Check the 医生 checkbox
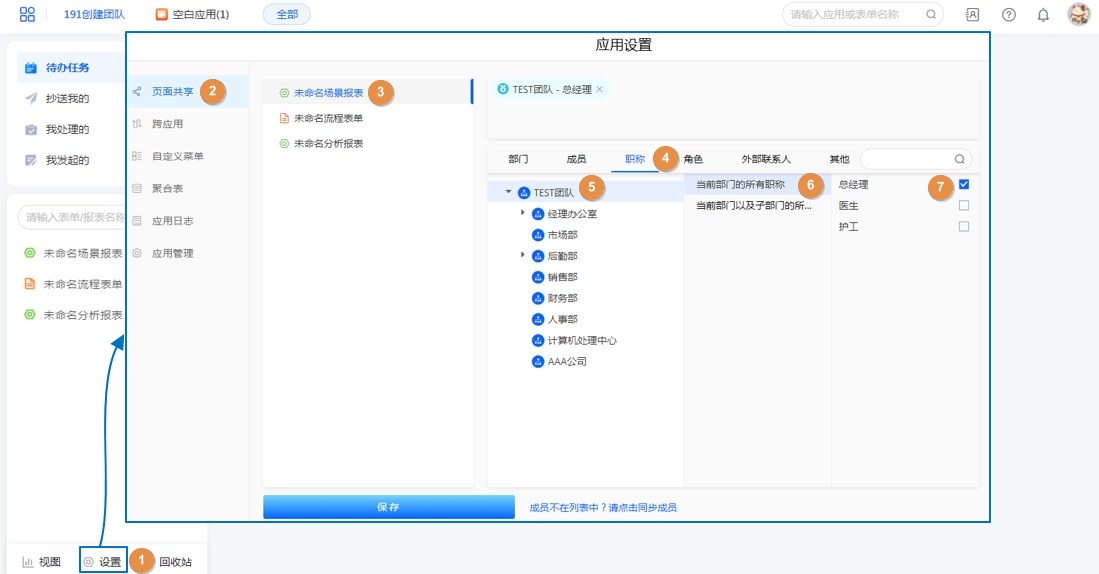 [x=964, y=205]
